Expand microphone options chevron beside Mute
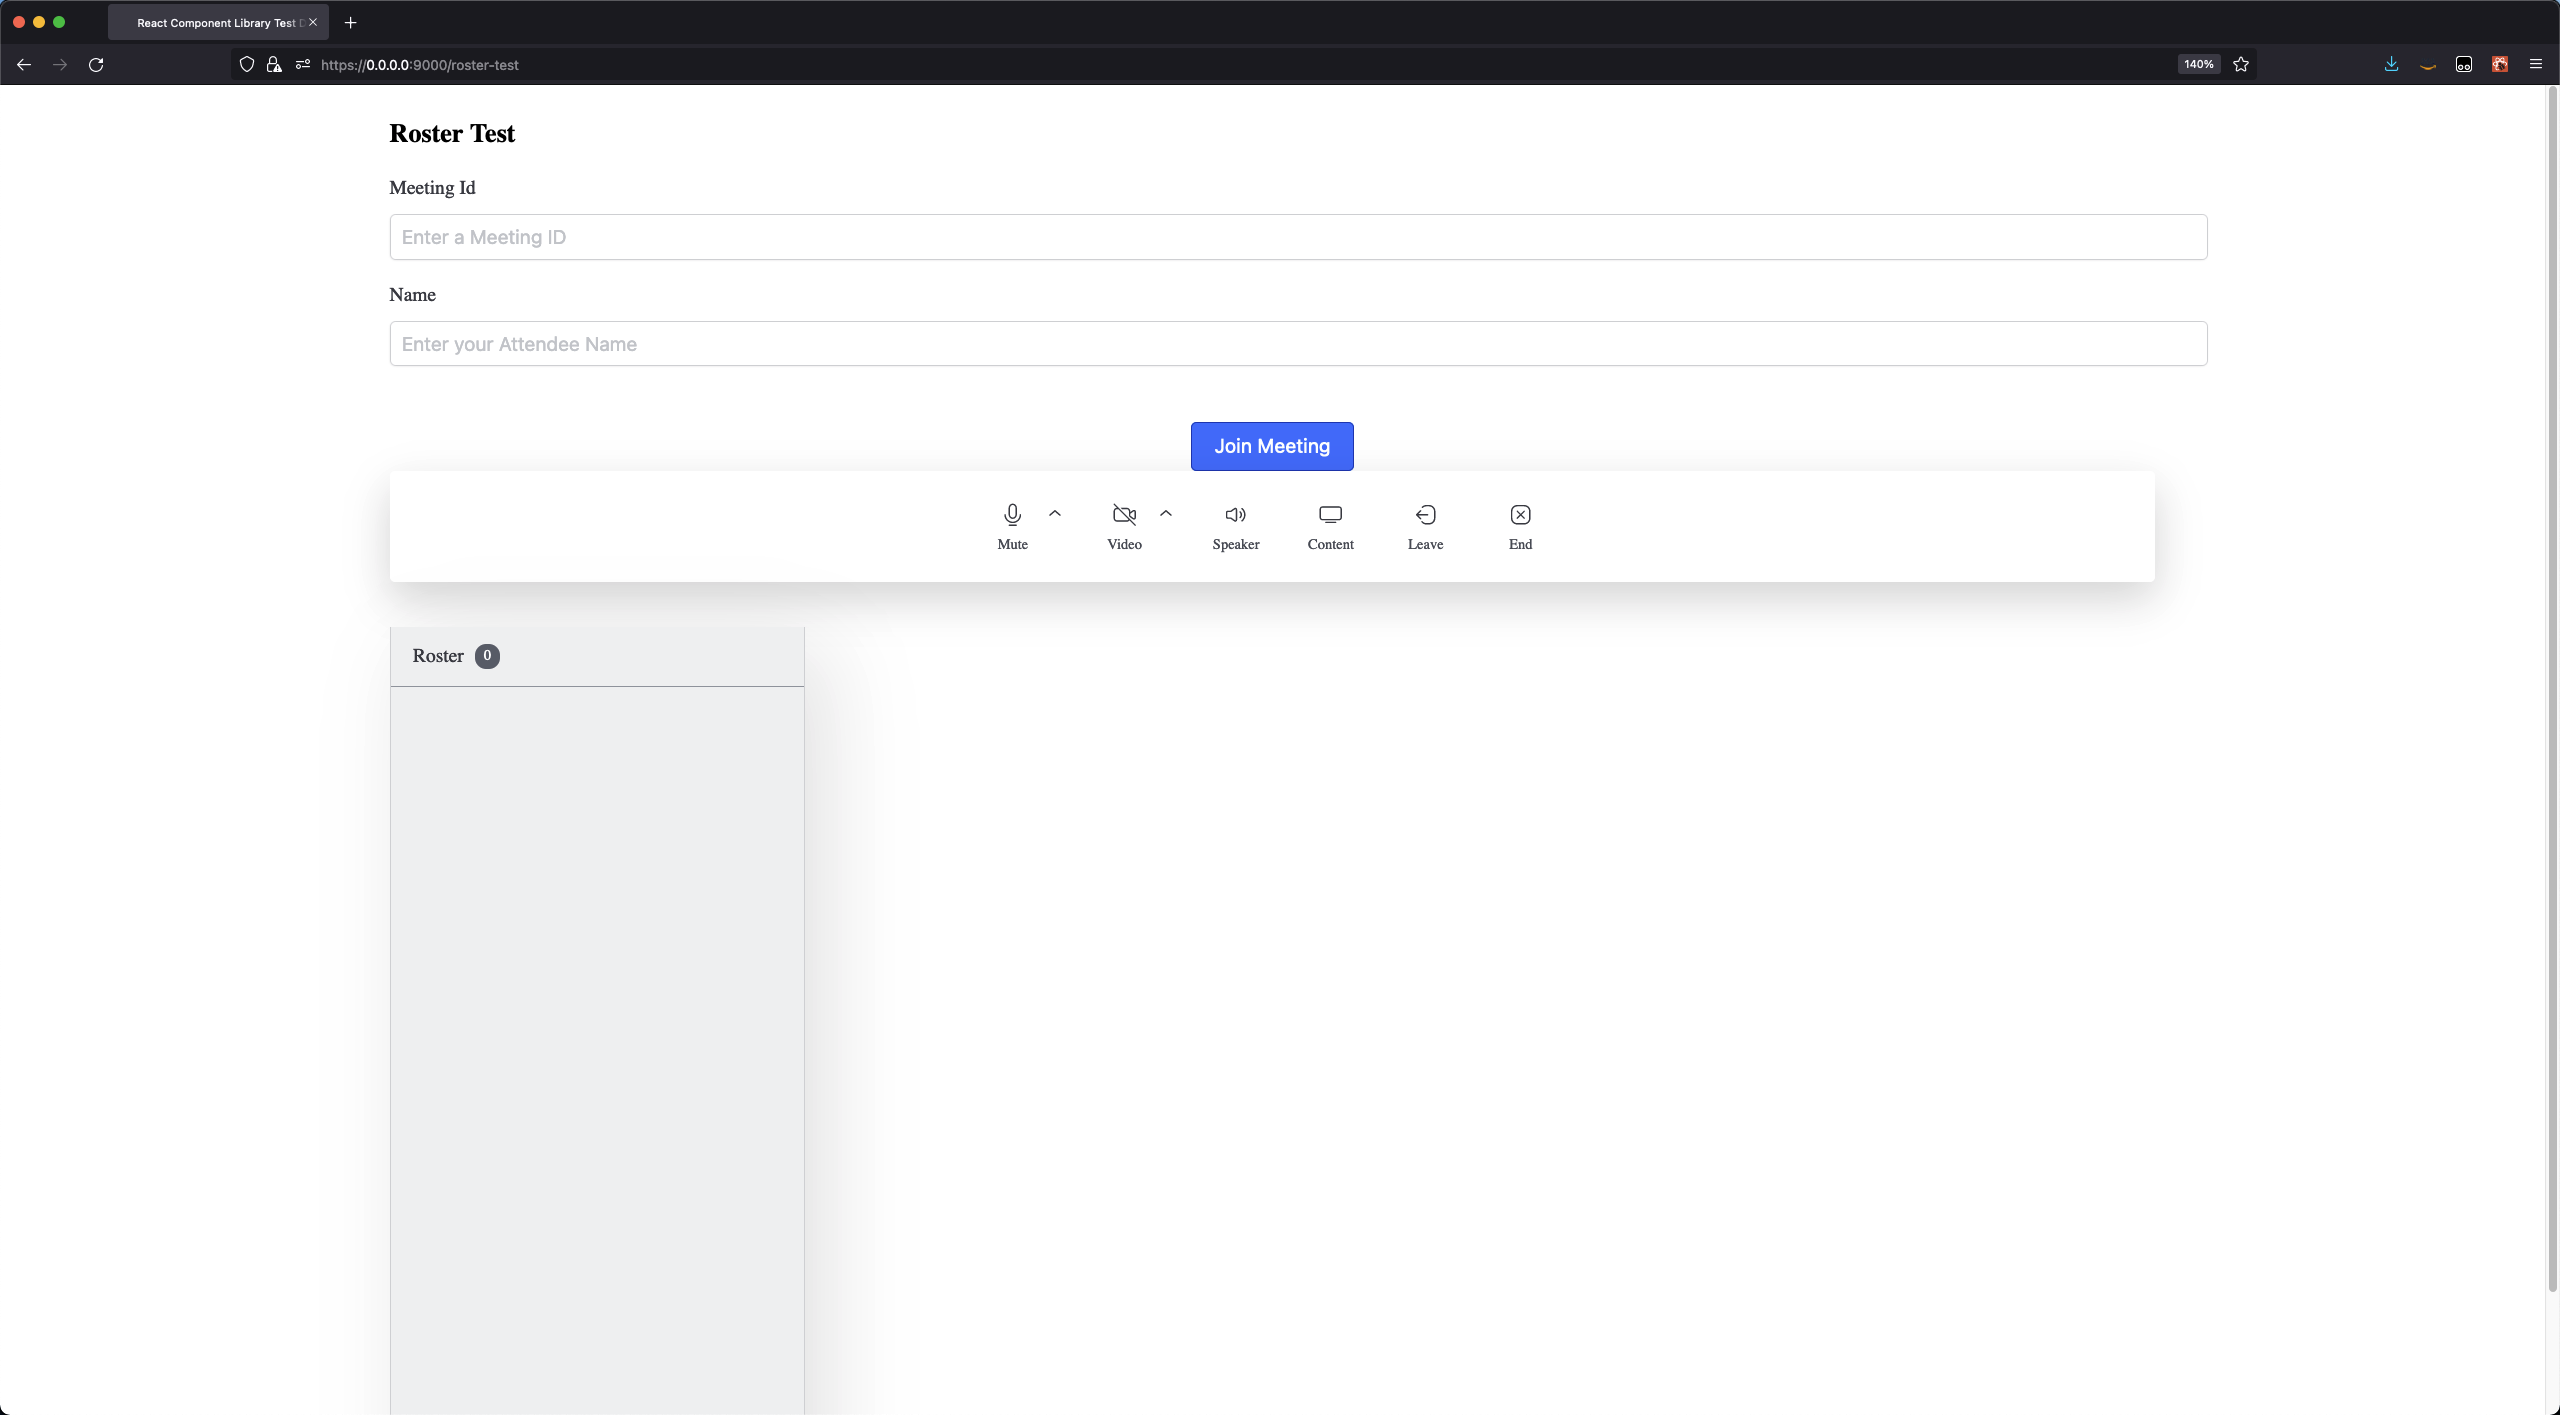Image resolution: width=2560 pixels, height=1415 pixels. pos(1055,513)
